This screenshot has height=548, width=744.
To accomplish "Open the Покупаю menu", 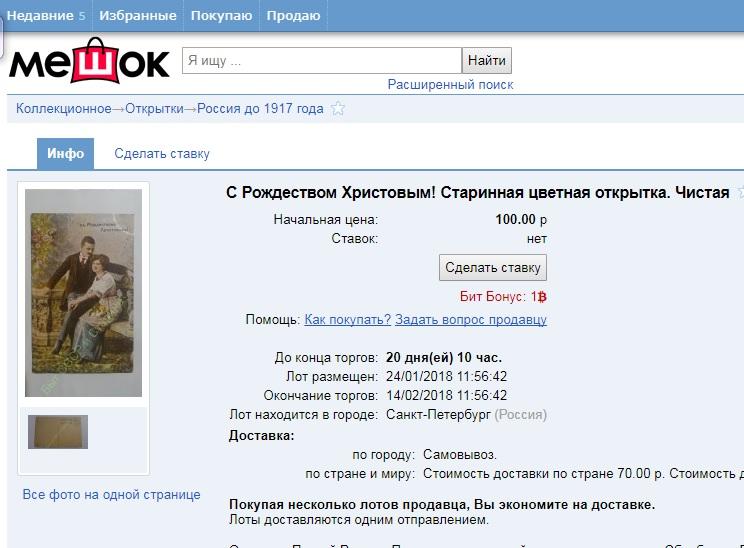I will 221,16.
